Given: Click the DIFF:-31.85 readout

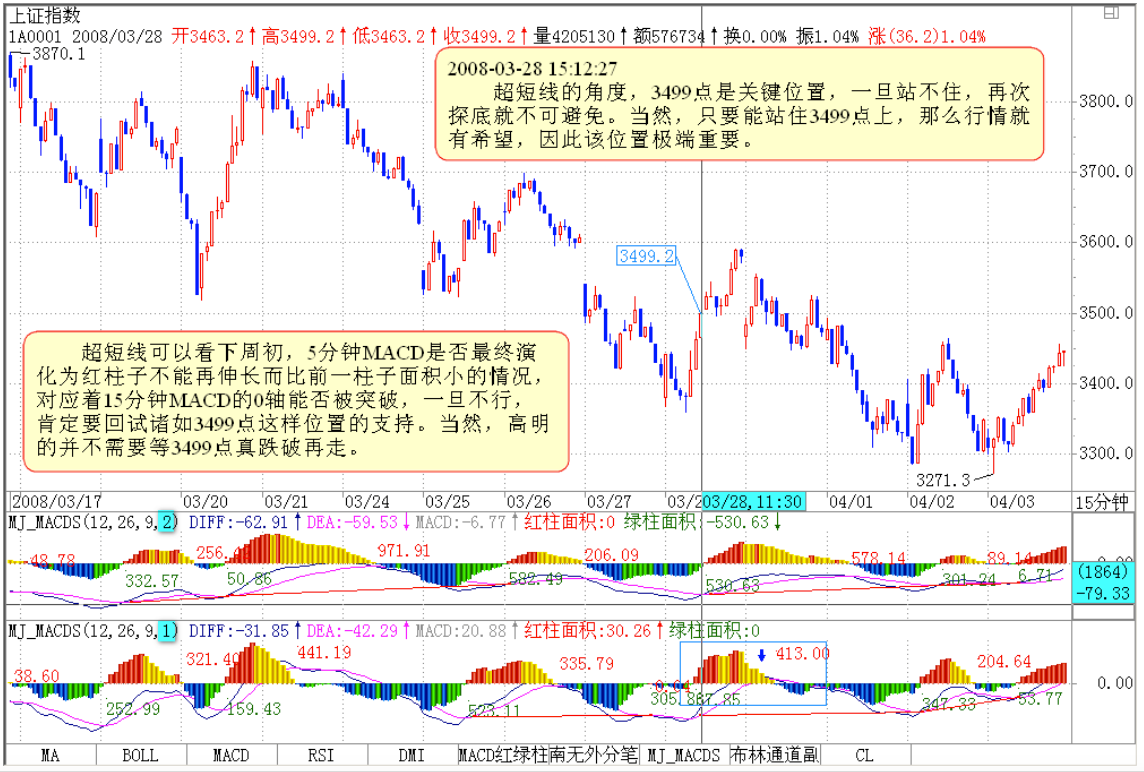Looking at the screenshot, I should tap(239, 631).
